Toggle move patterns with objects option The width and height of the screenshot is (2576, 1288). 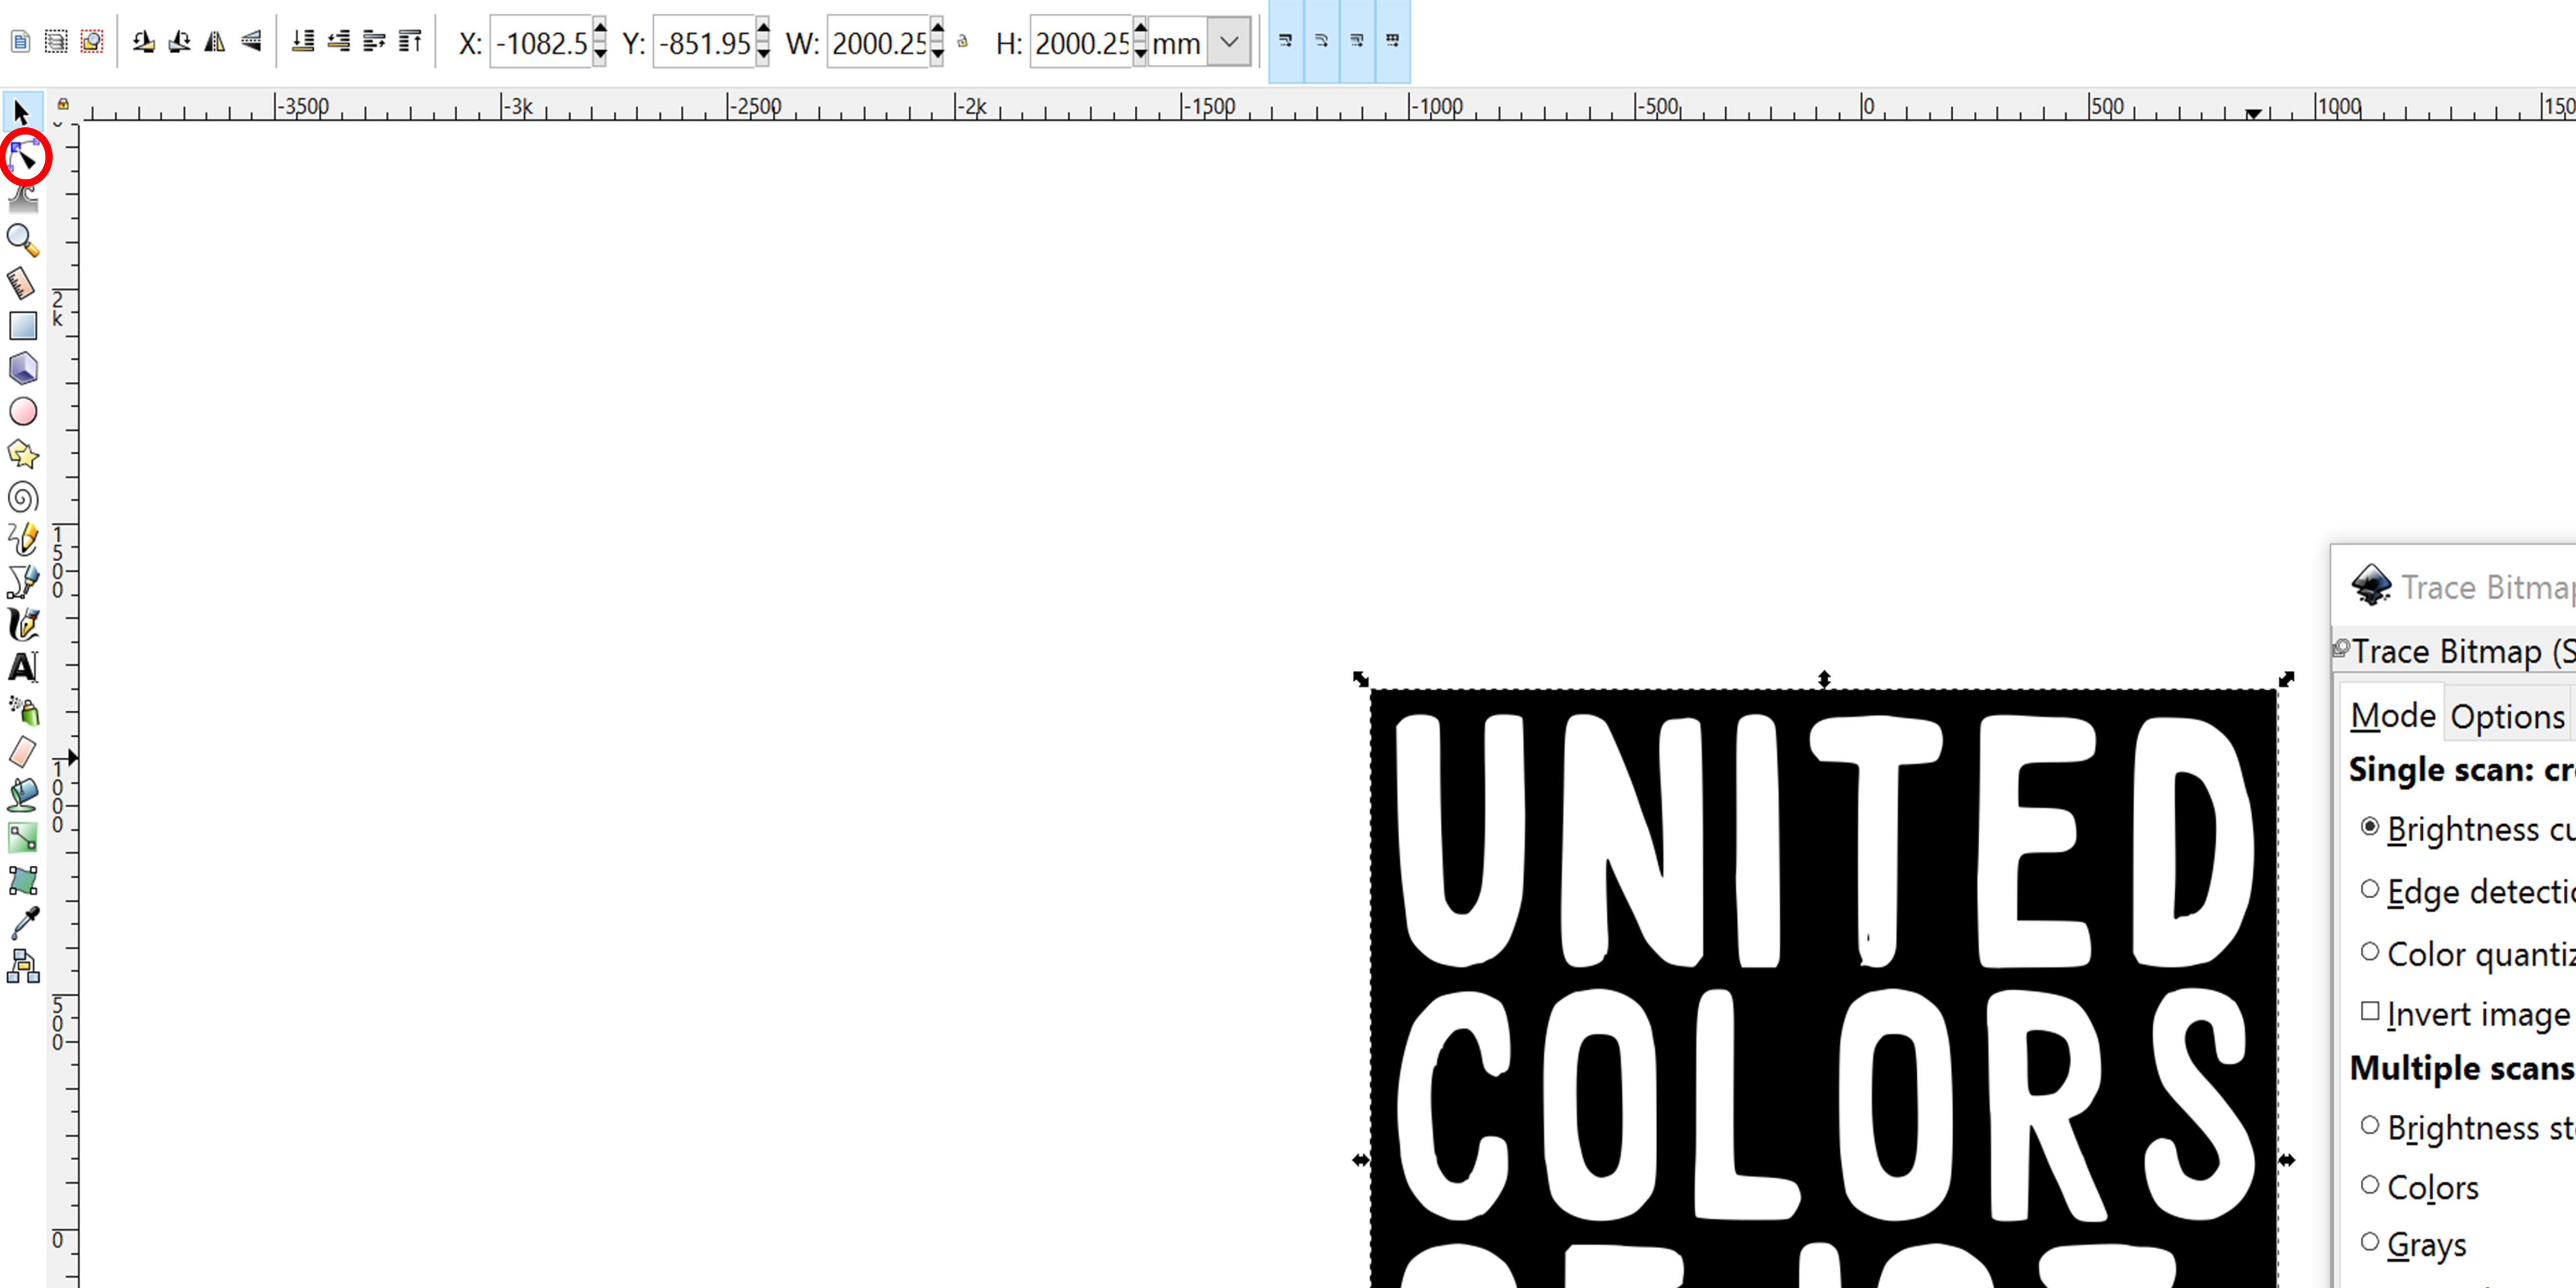pyautogui.click(x=1393, y=41)
